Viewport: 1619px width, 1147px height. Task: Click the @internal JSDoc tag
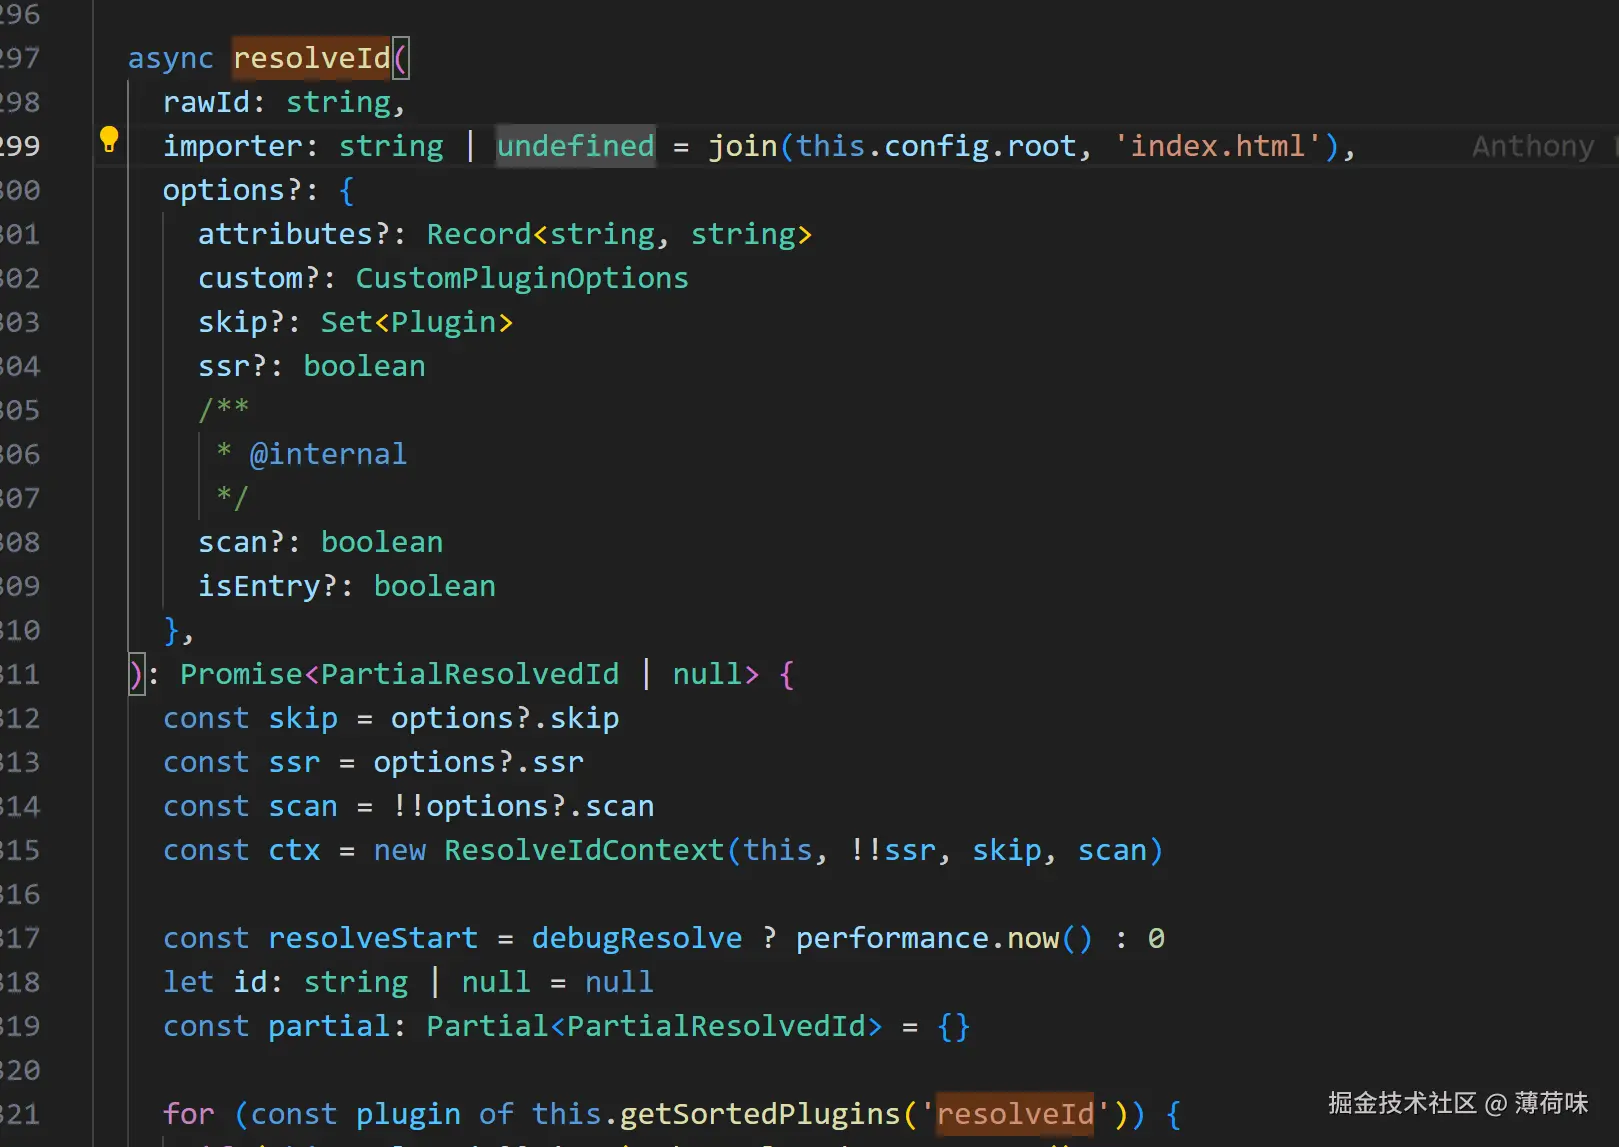tap(328, 454)
